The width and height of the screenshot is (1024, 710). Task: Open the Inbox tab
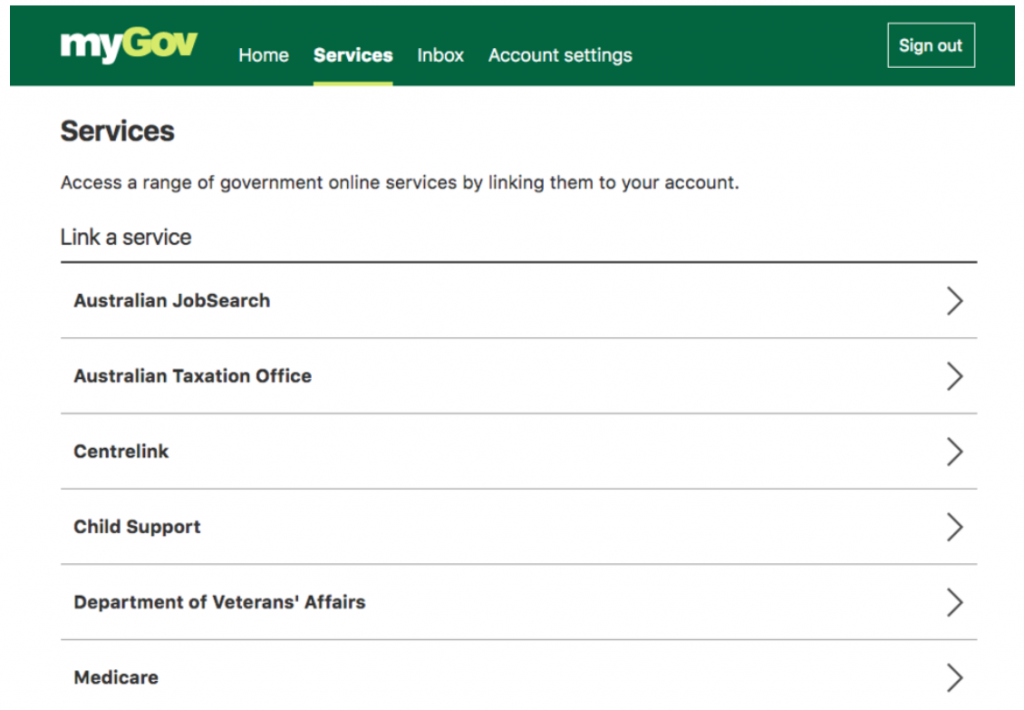point(440,56)
